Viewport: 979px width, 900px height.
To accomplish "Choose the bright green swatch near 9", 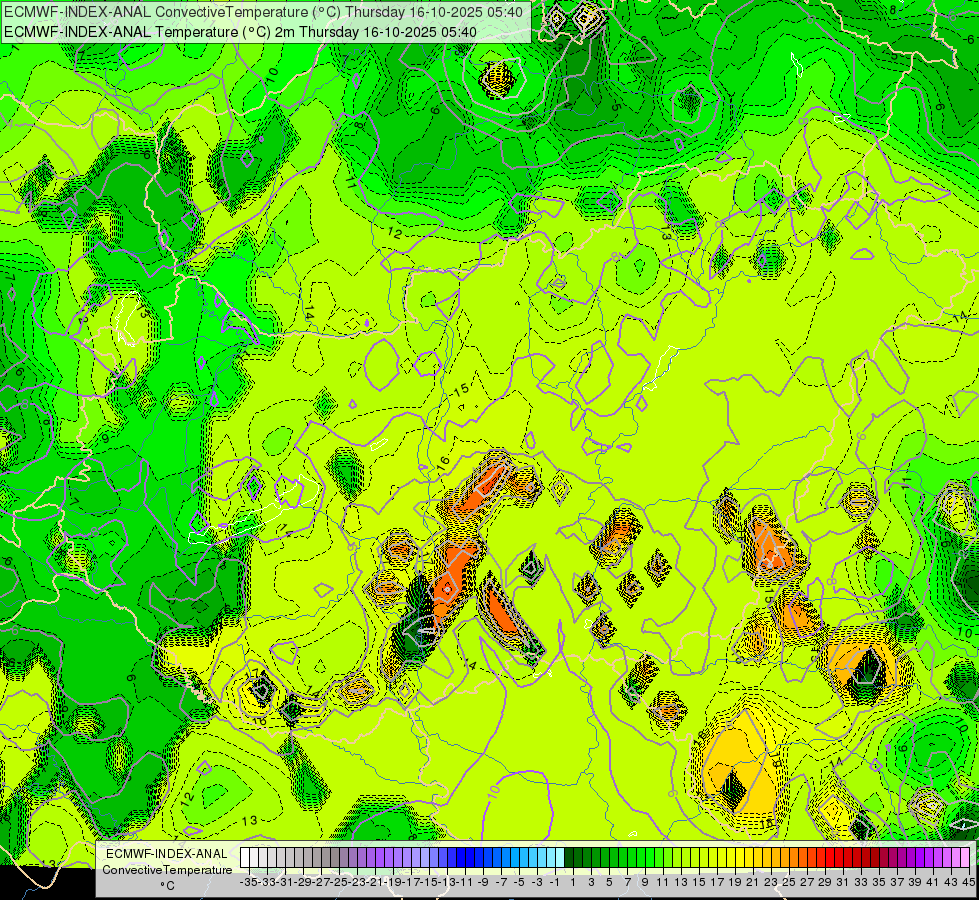I will tap(646, 857).
